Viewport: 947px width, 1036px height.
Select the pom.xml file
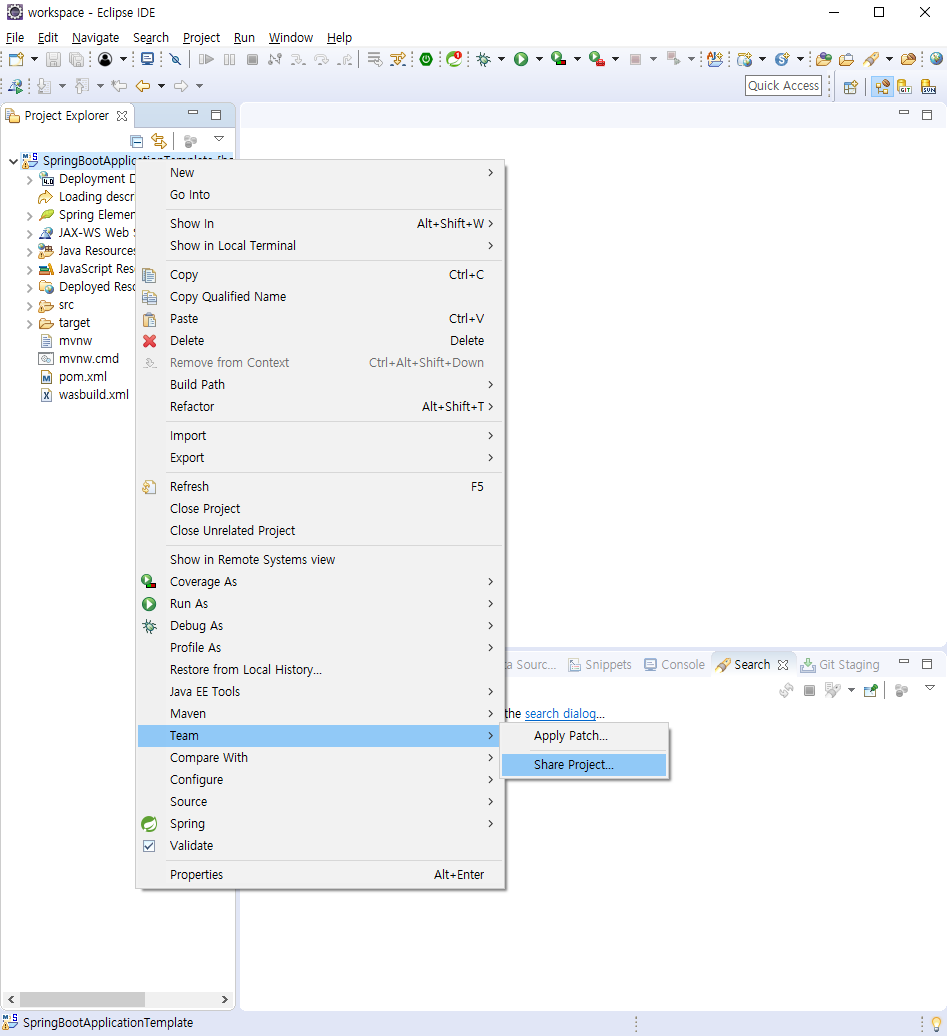[83, 377]
